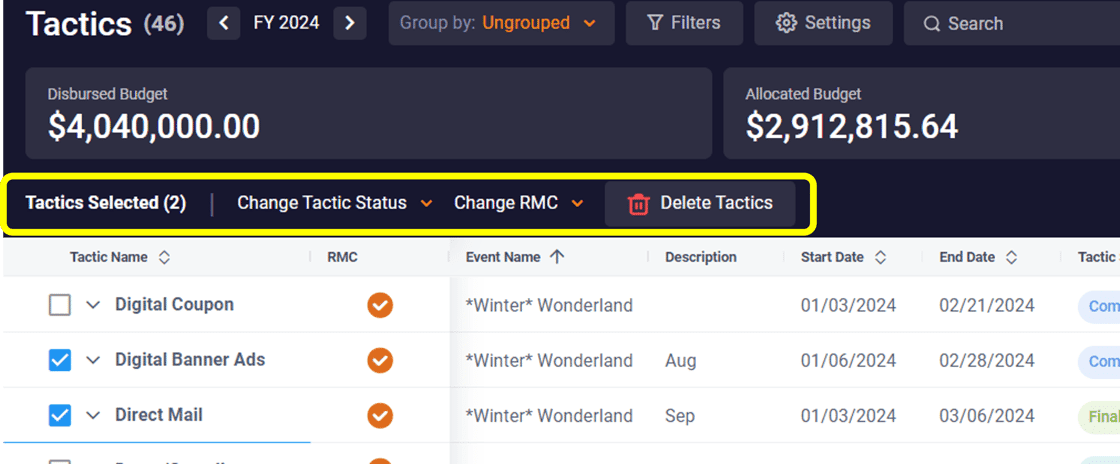The image size is (1120, 464).
Task: Go to previous fiscal year arrow
Action: point(224,24)
